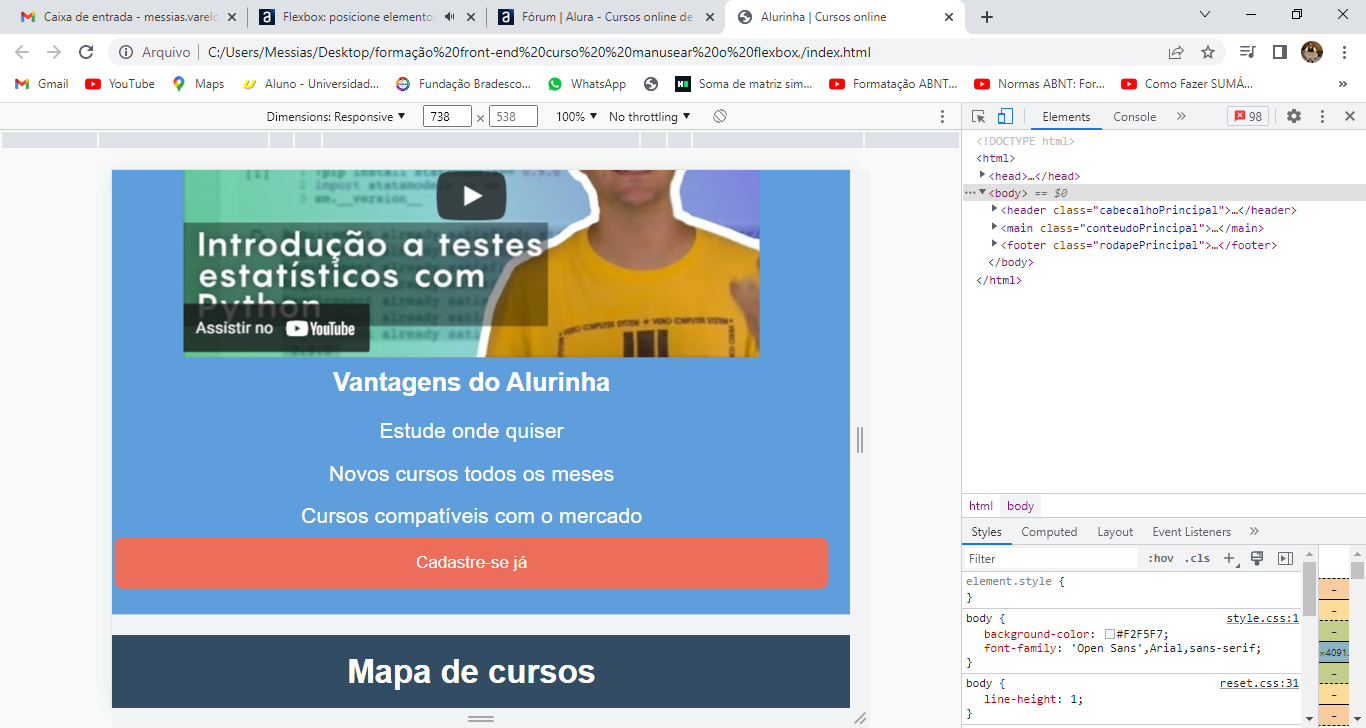The height and width of the screenshot is (728, 1366).
Task: Select the body breadcrumb
Action: pos(1020,506)
